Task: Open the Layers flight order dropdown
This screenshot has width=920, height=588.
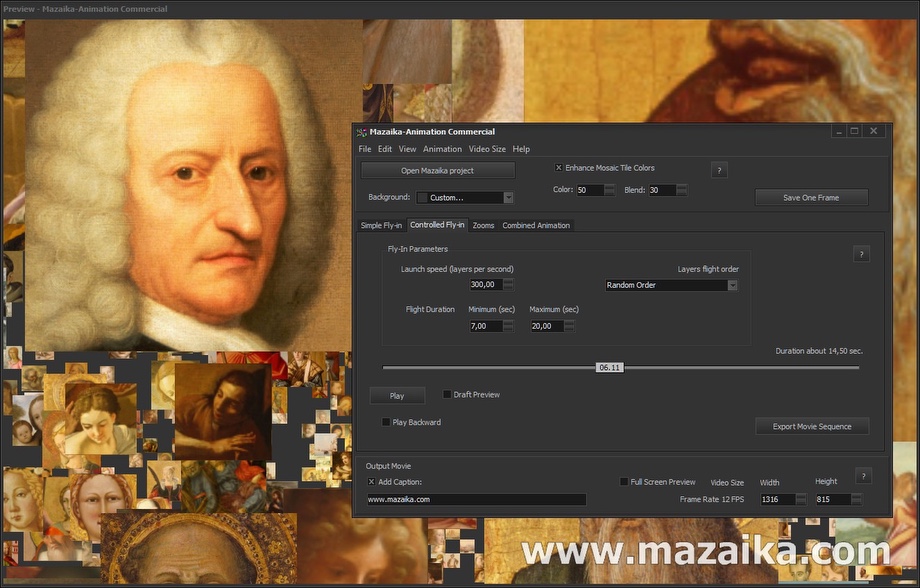Action: (x=732, y=285)
